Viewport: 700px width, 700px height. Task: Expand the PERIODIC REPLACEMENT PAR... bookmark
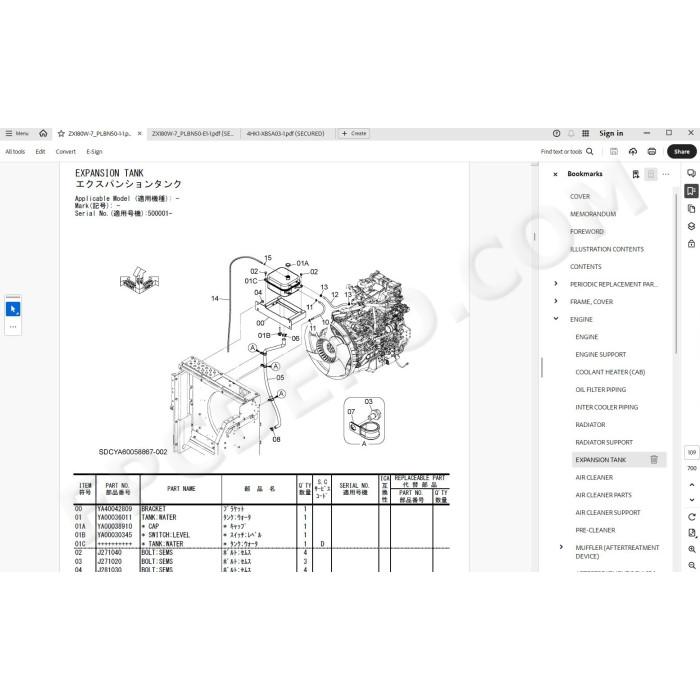pos(556,284)
